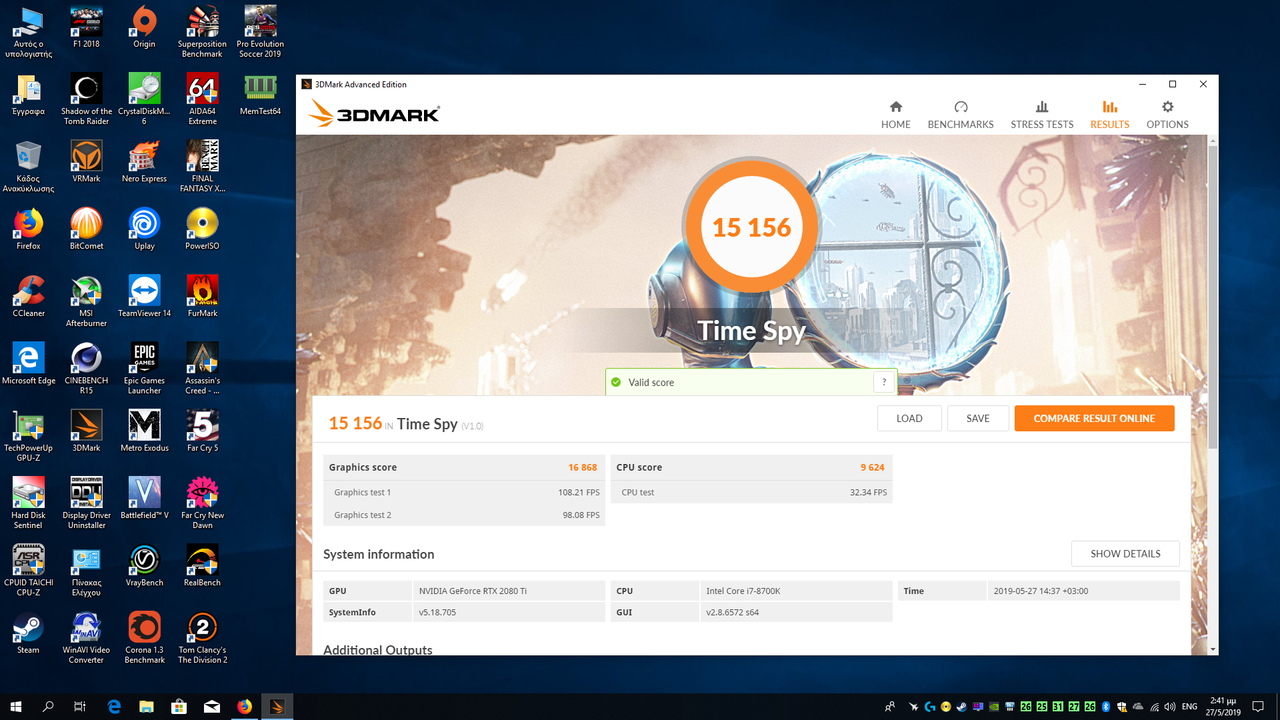This screenshot has width=1280, height=720.
Task: Open the Action Center notifications icon
Action: pos(1260,706)
